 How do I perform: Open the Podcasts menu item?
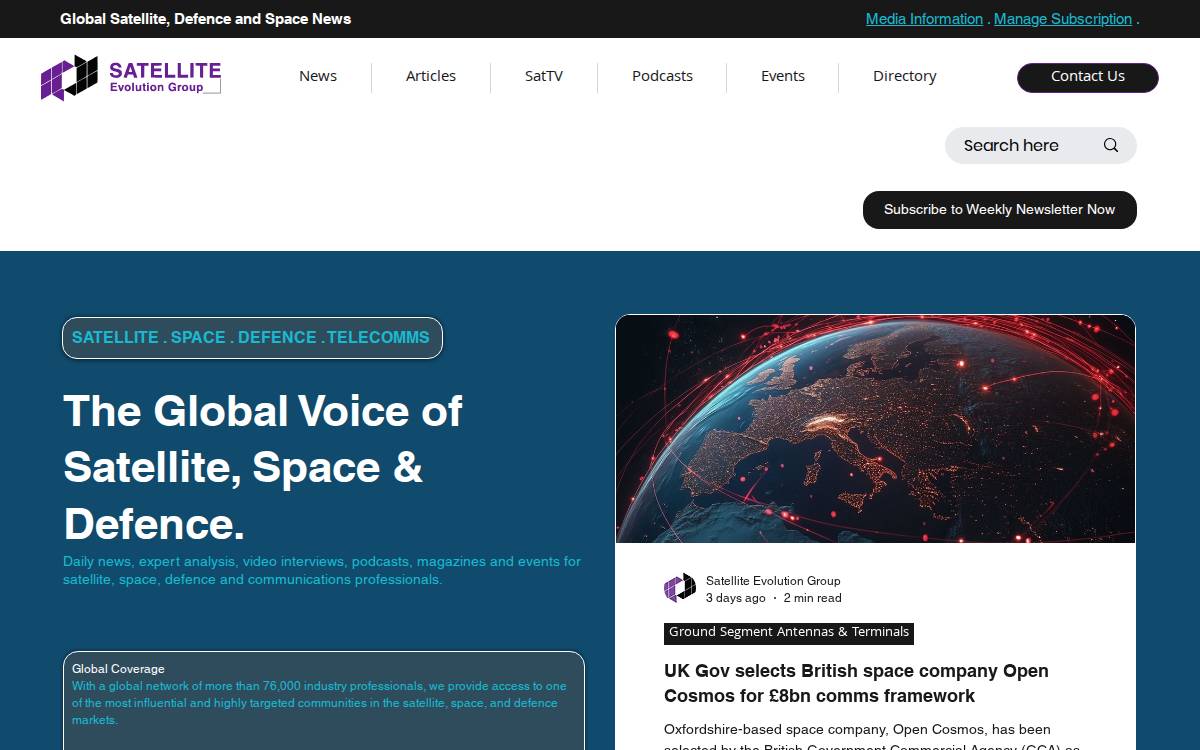pyautogui.click(x=662, y=76)
